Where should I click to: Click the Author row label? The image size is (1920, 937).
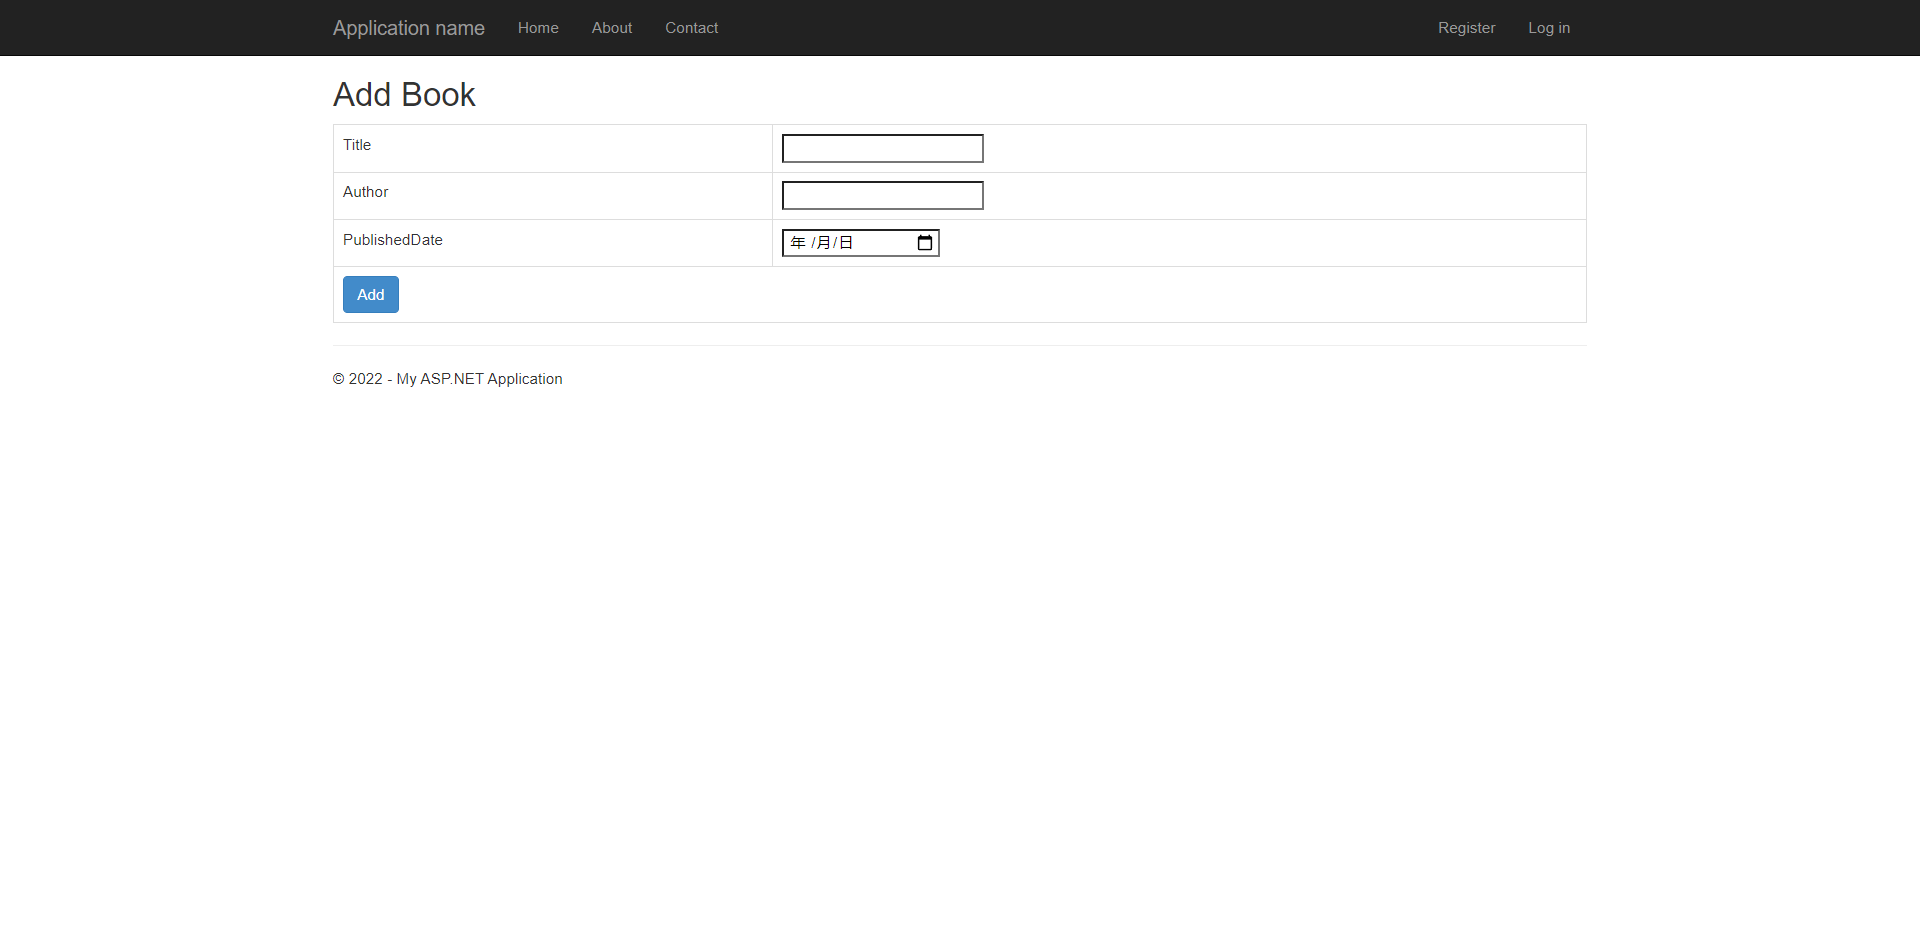tap(365, 191)
